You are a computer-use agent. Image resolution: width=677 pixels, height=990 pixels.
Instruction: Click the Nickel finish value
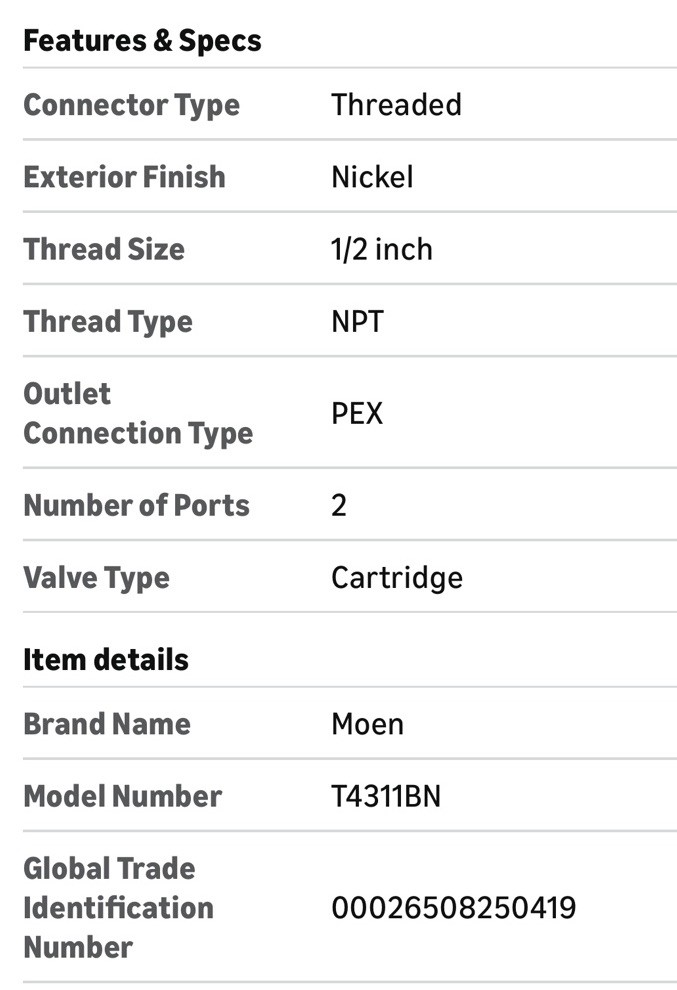click(372, 177)
